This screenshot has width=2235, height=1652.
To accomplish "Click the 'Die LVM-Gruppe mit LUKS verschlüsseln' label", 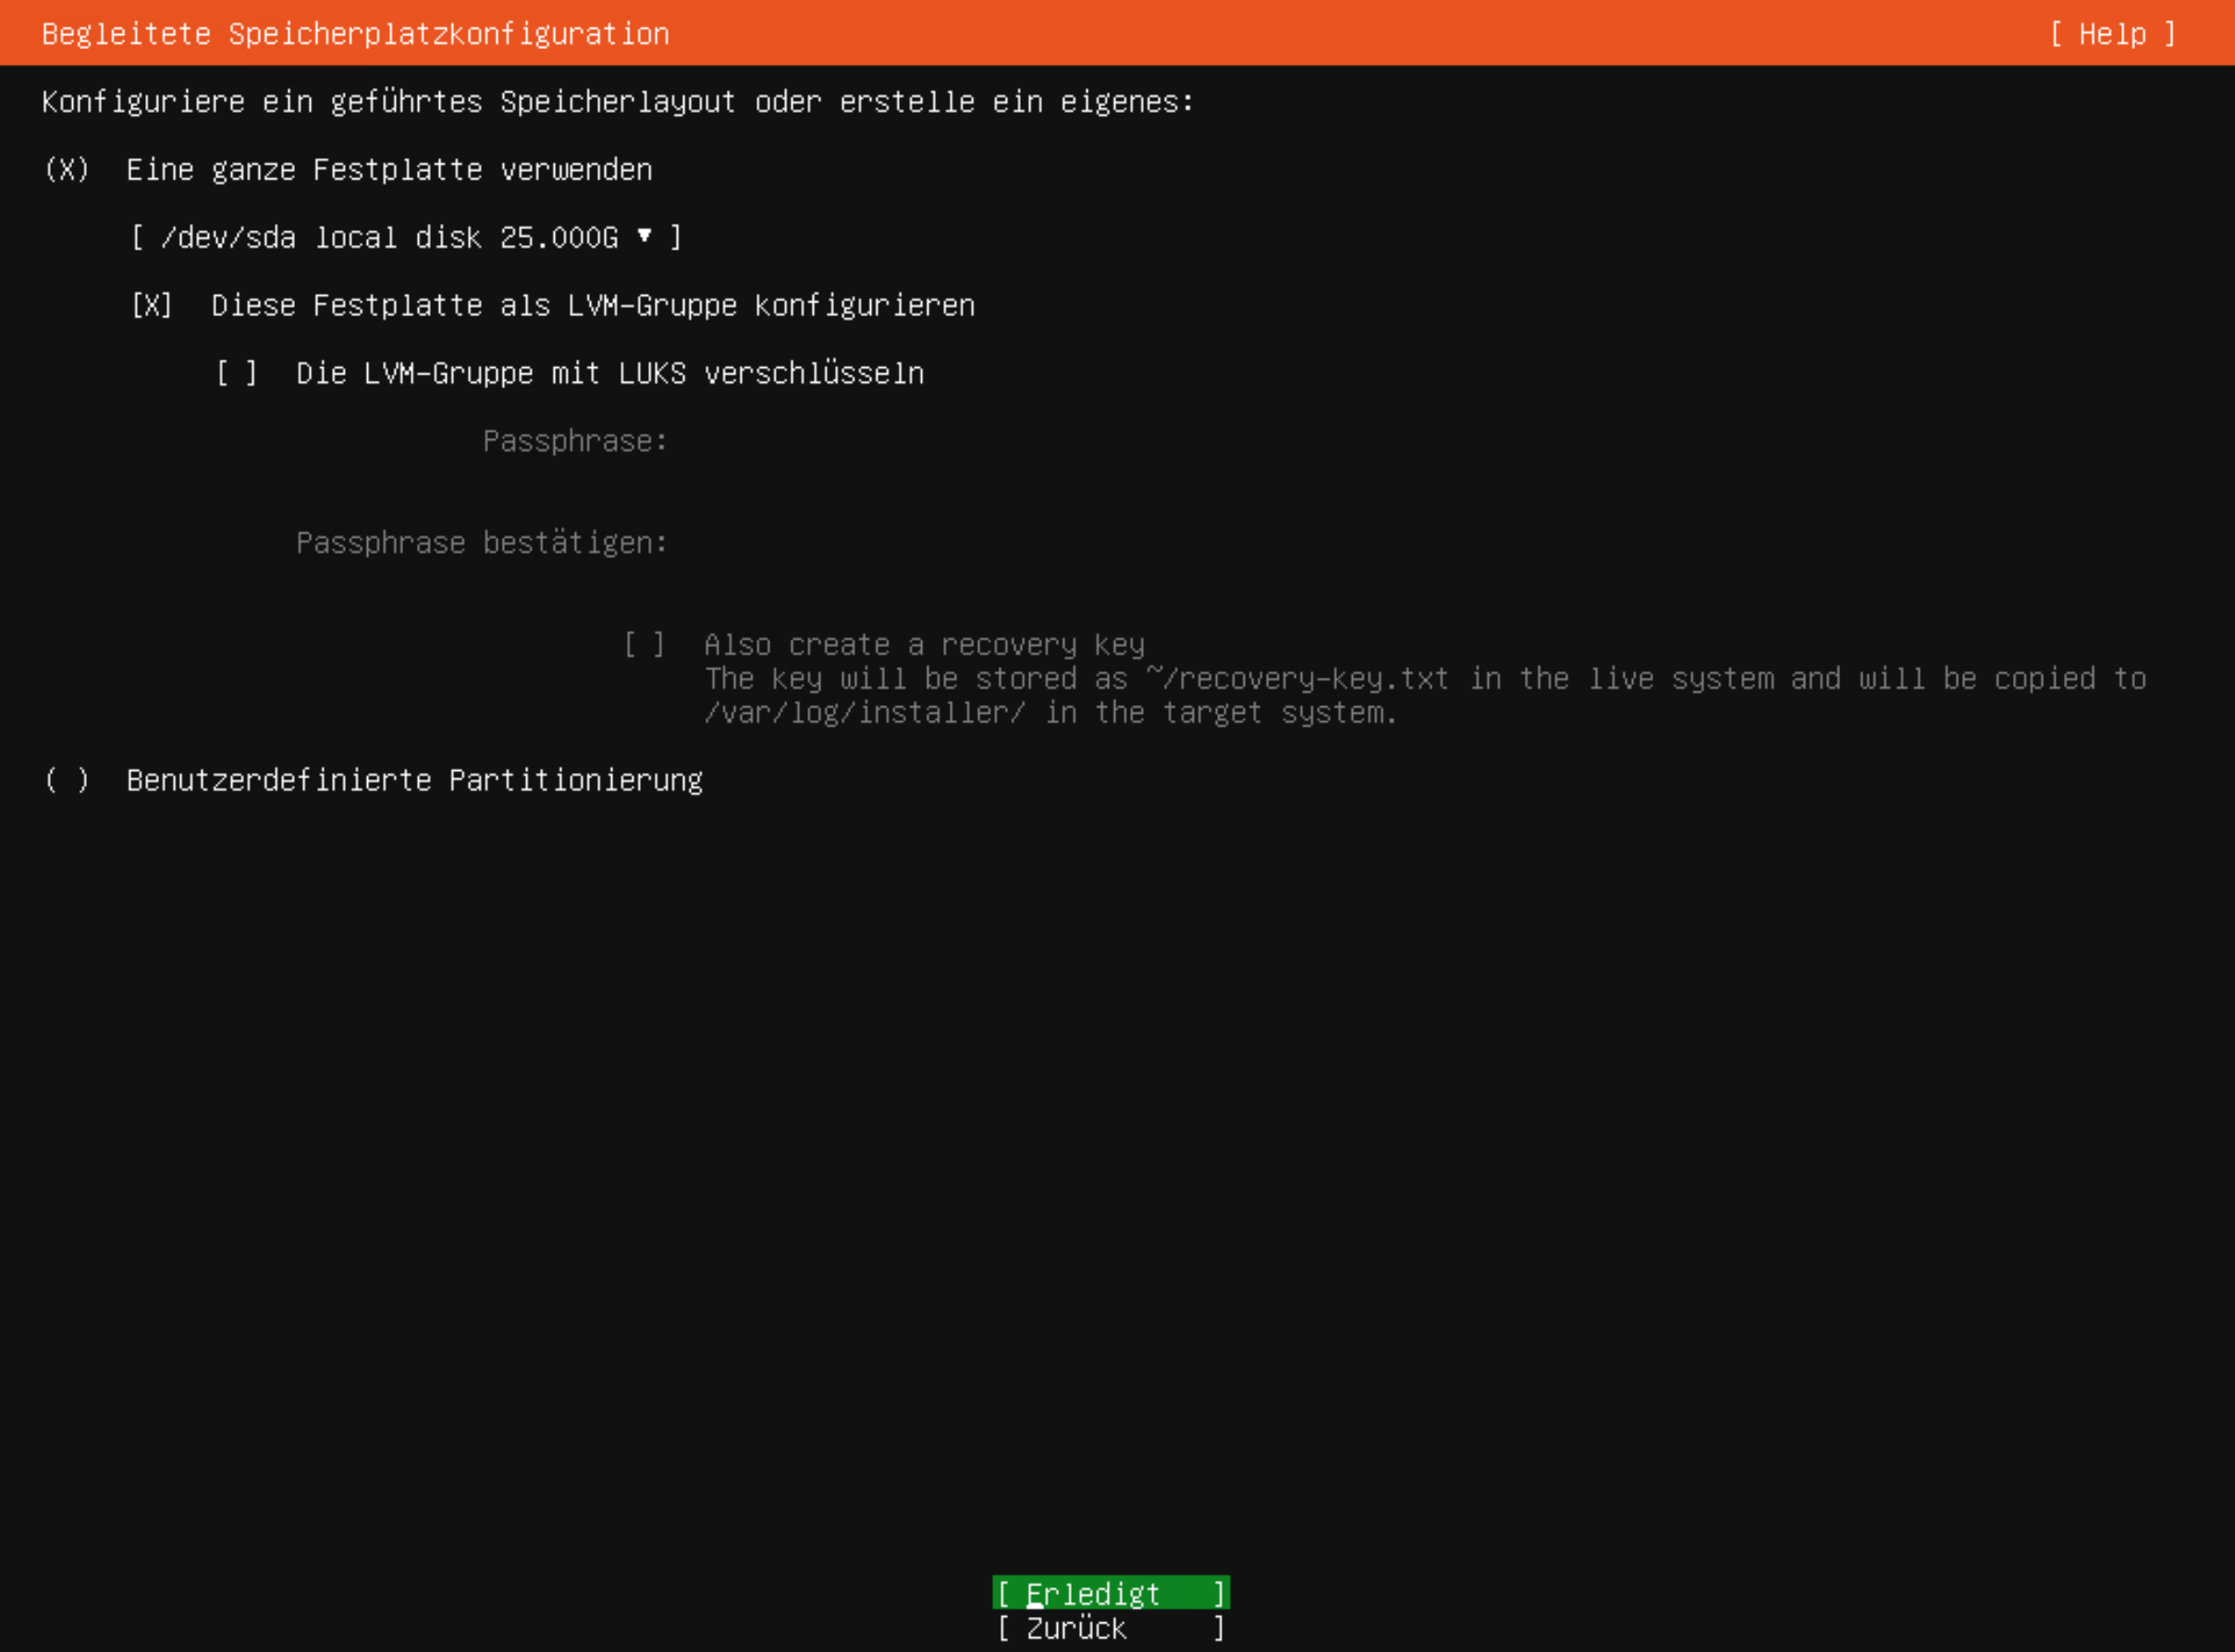I will [x=609, y=373].
